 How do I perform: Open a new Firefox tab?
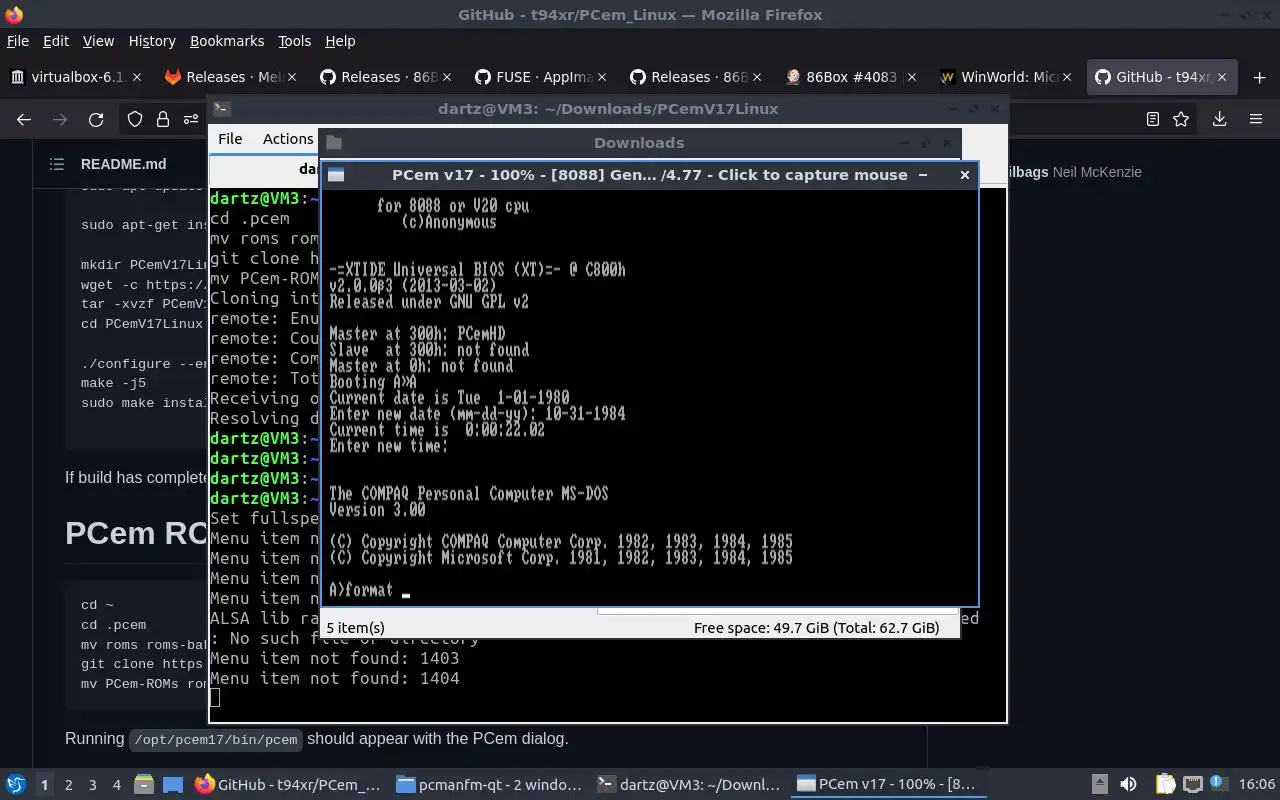click(1258, 77)
